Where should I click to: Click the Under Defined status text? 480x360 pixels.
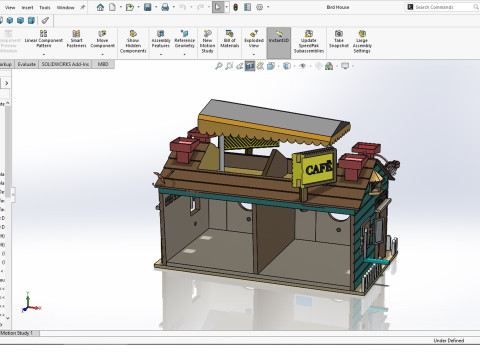[449, 340]
